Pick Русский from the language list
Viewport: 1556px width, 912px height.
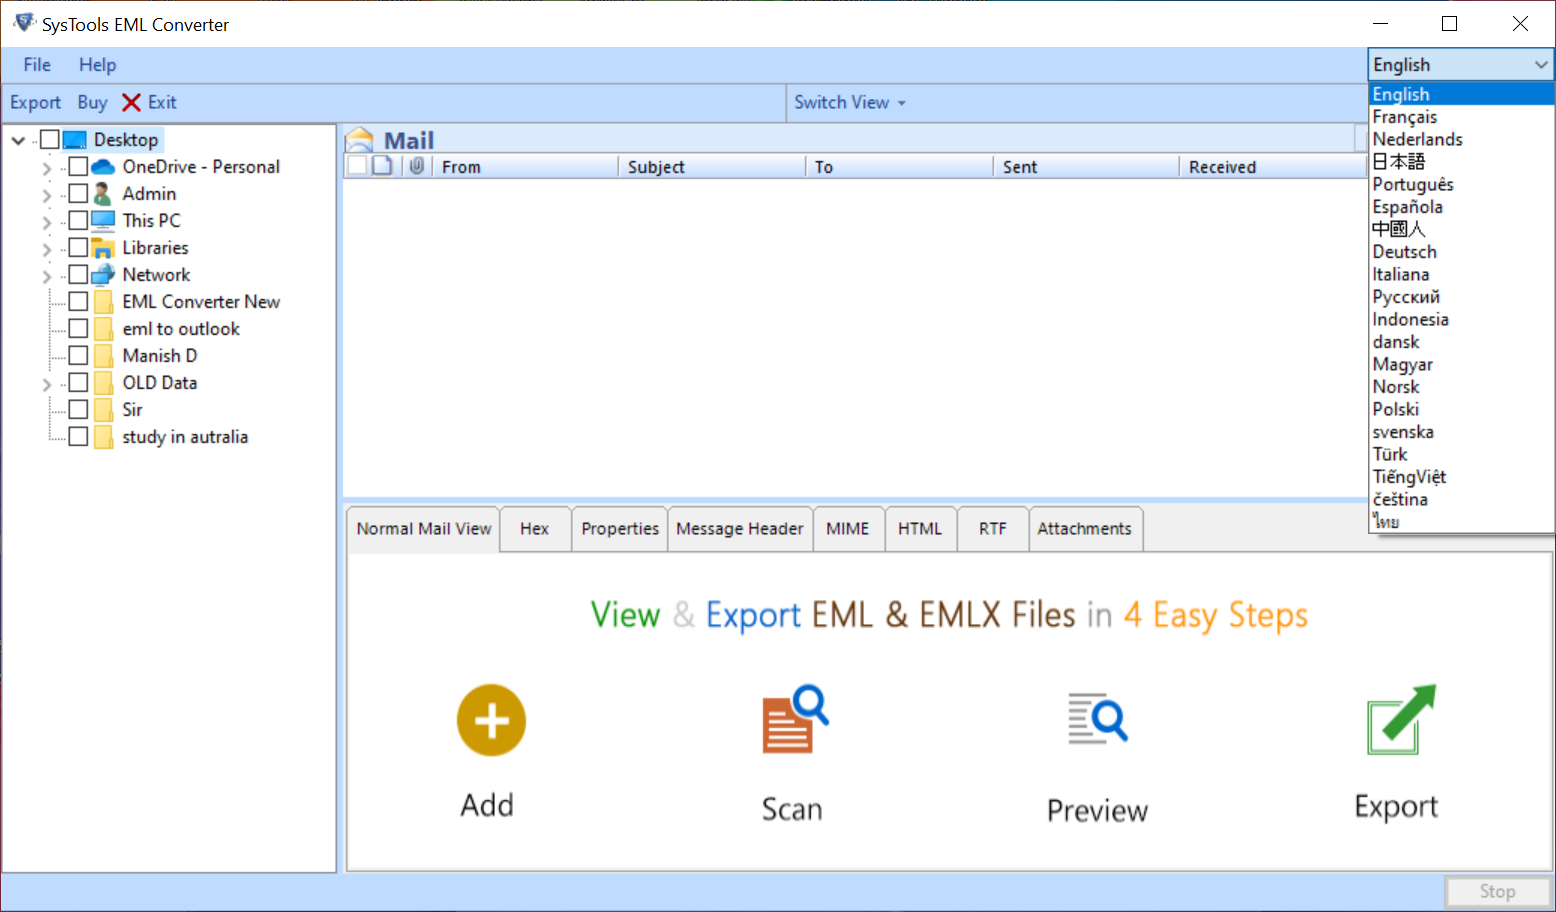[x=1461, y=297]
